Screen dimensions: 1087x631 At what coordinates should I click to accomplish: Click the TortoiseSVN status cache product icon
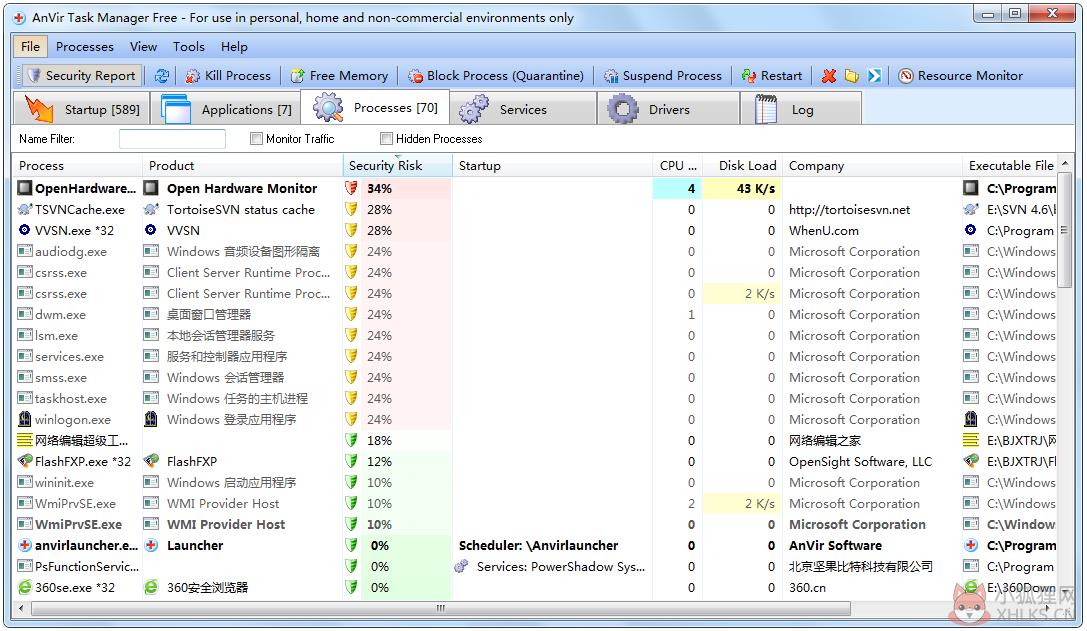click(151, 209)
